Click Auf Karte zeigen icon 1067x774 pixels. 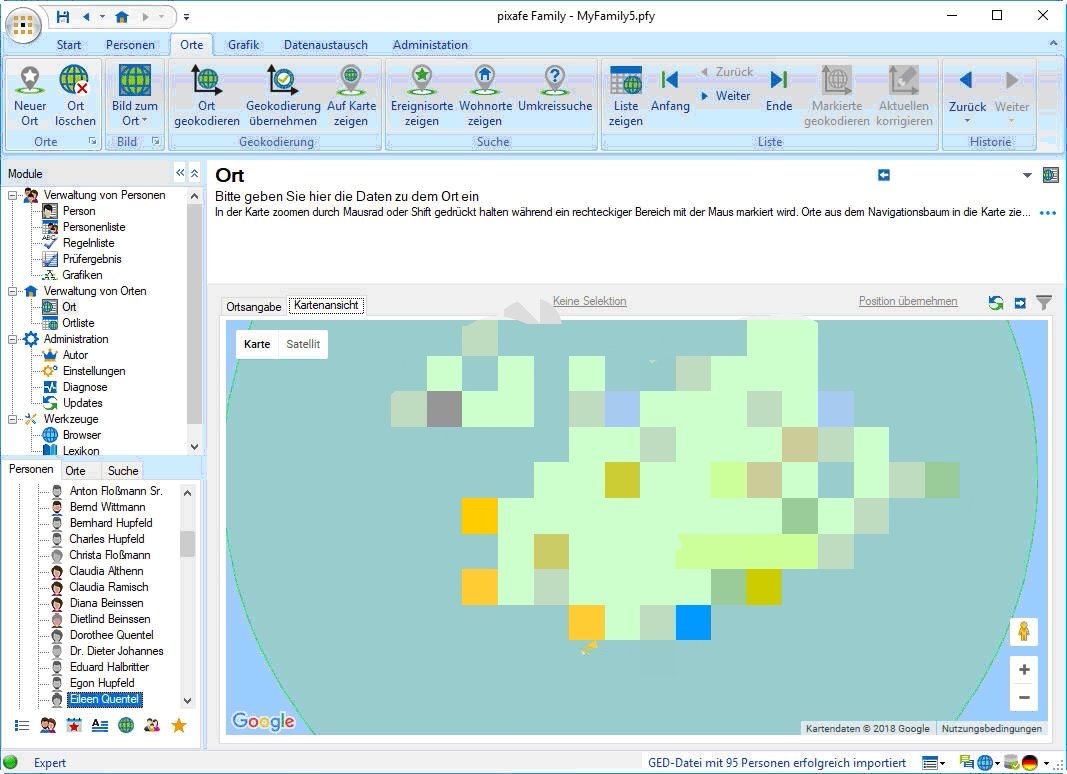[x=351, y=95]
